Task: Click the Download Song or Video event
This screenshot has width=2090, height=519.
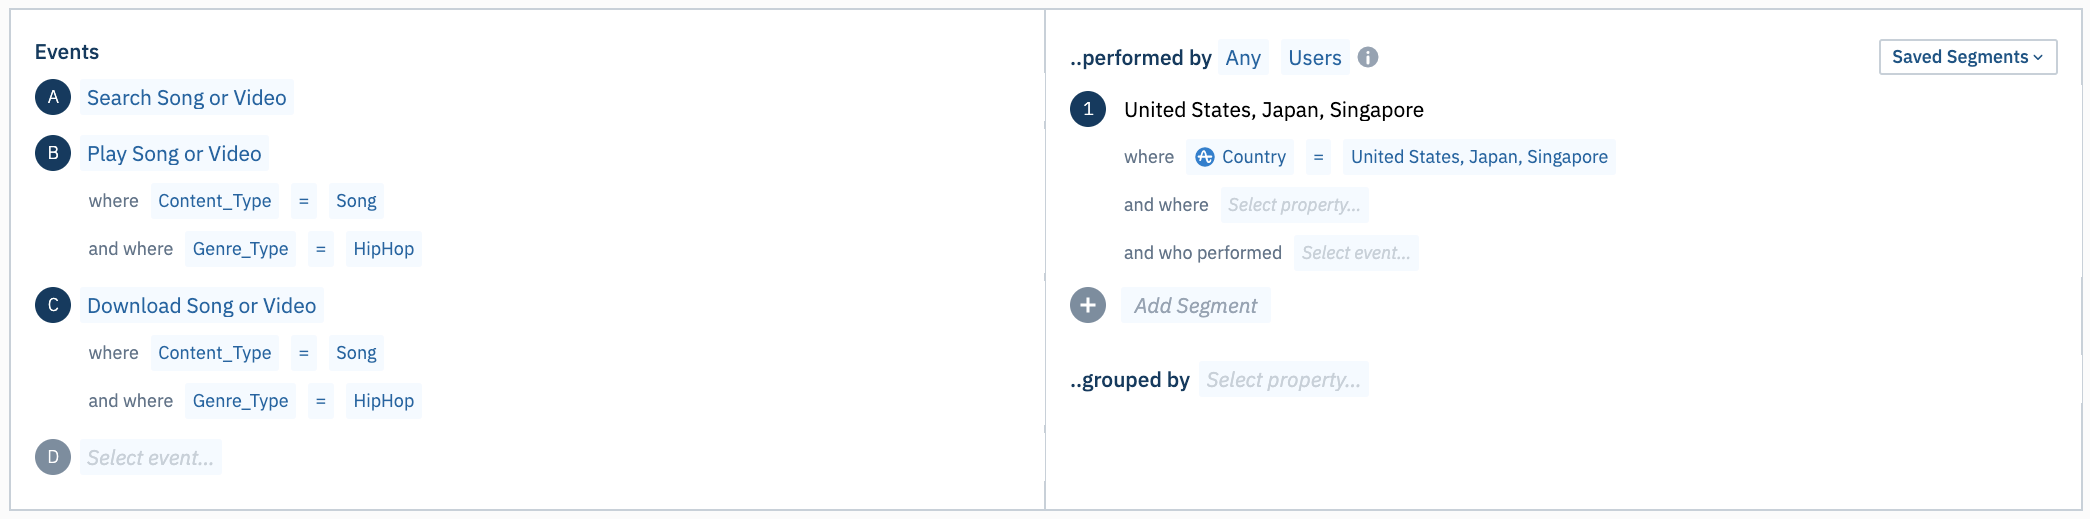Action: (x=201, y=305)
